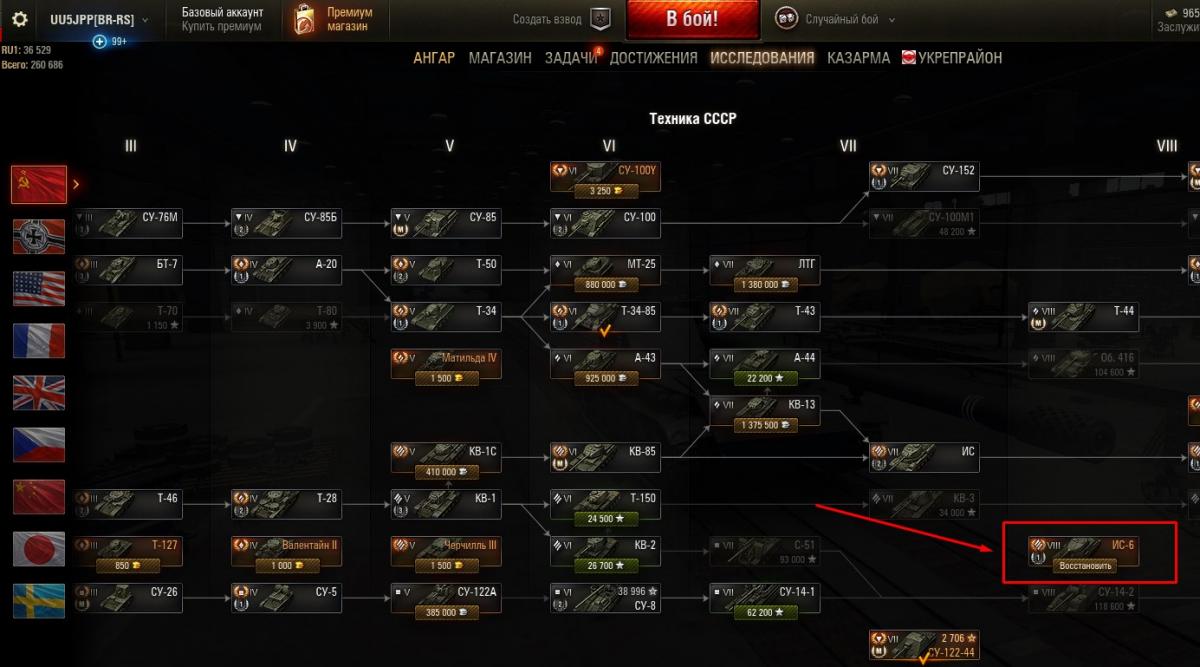The height and width of the screenshot is (667, 1200).
Task: Open the Premium shop icon
Action: coord(305,19)
